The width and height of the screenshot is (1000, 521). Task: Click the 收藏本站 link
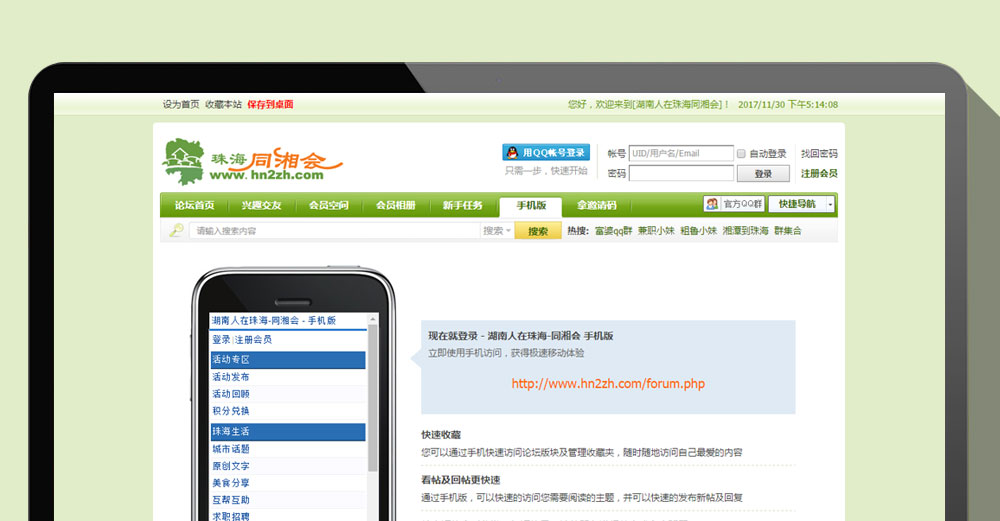[x=223, y=105]
